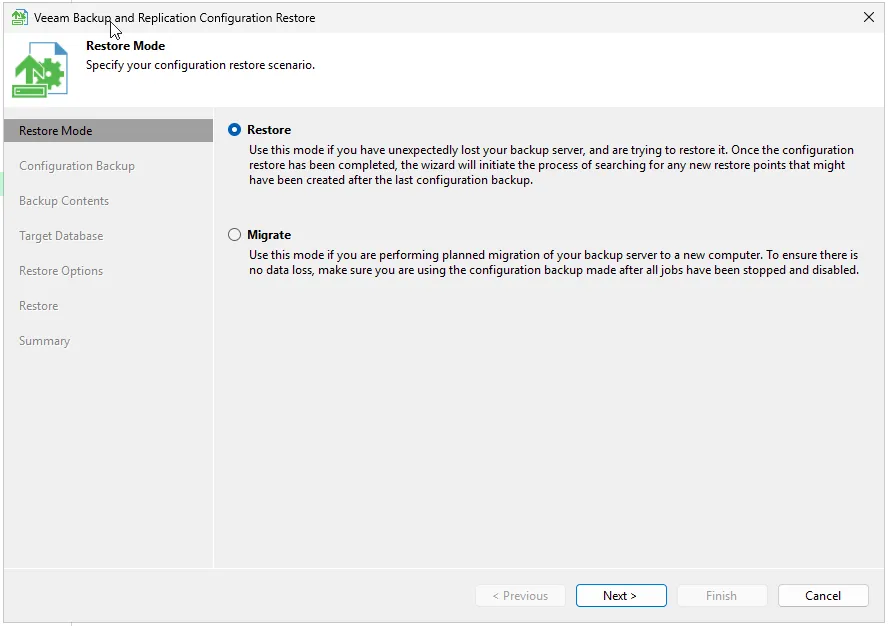Close the Configuration Restore window
Image resolution: width=888 pixels, height=626 pixels.
[x=868, y=17]
